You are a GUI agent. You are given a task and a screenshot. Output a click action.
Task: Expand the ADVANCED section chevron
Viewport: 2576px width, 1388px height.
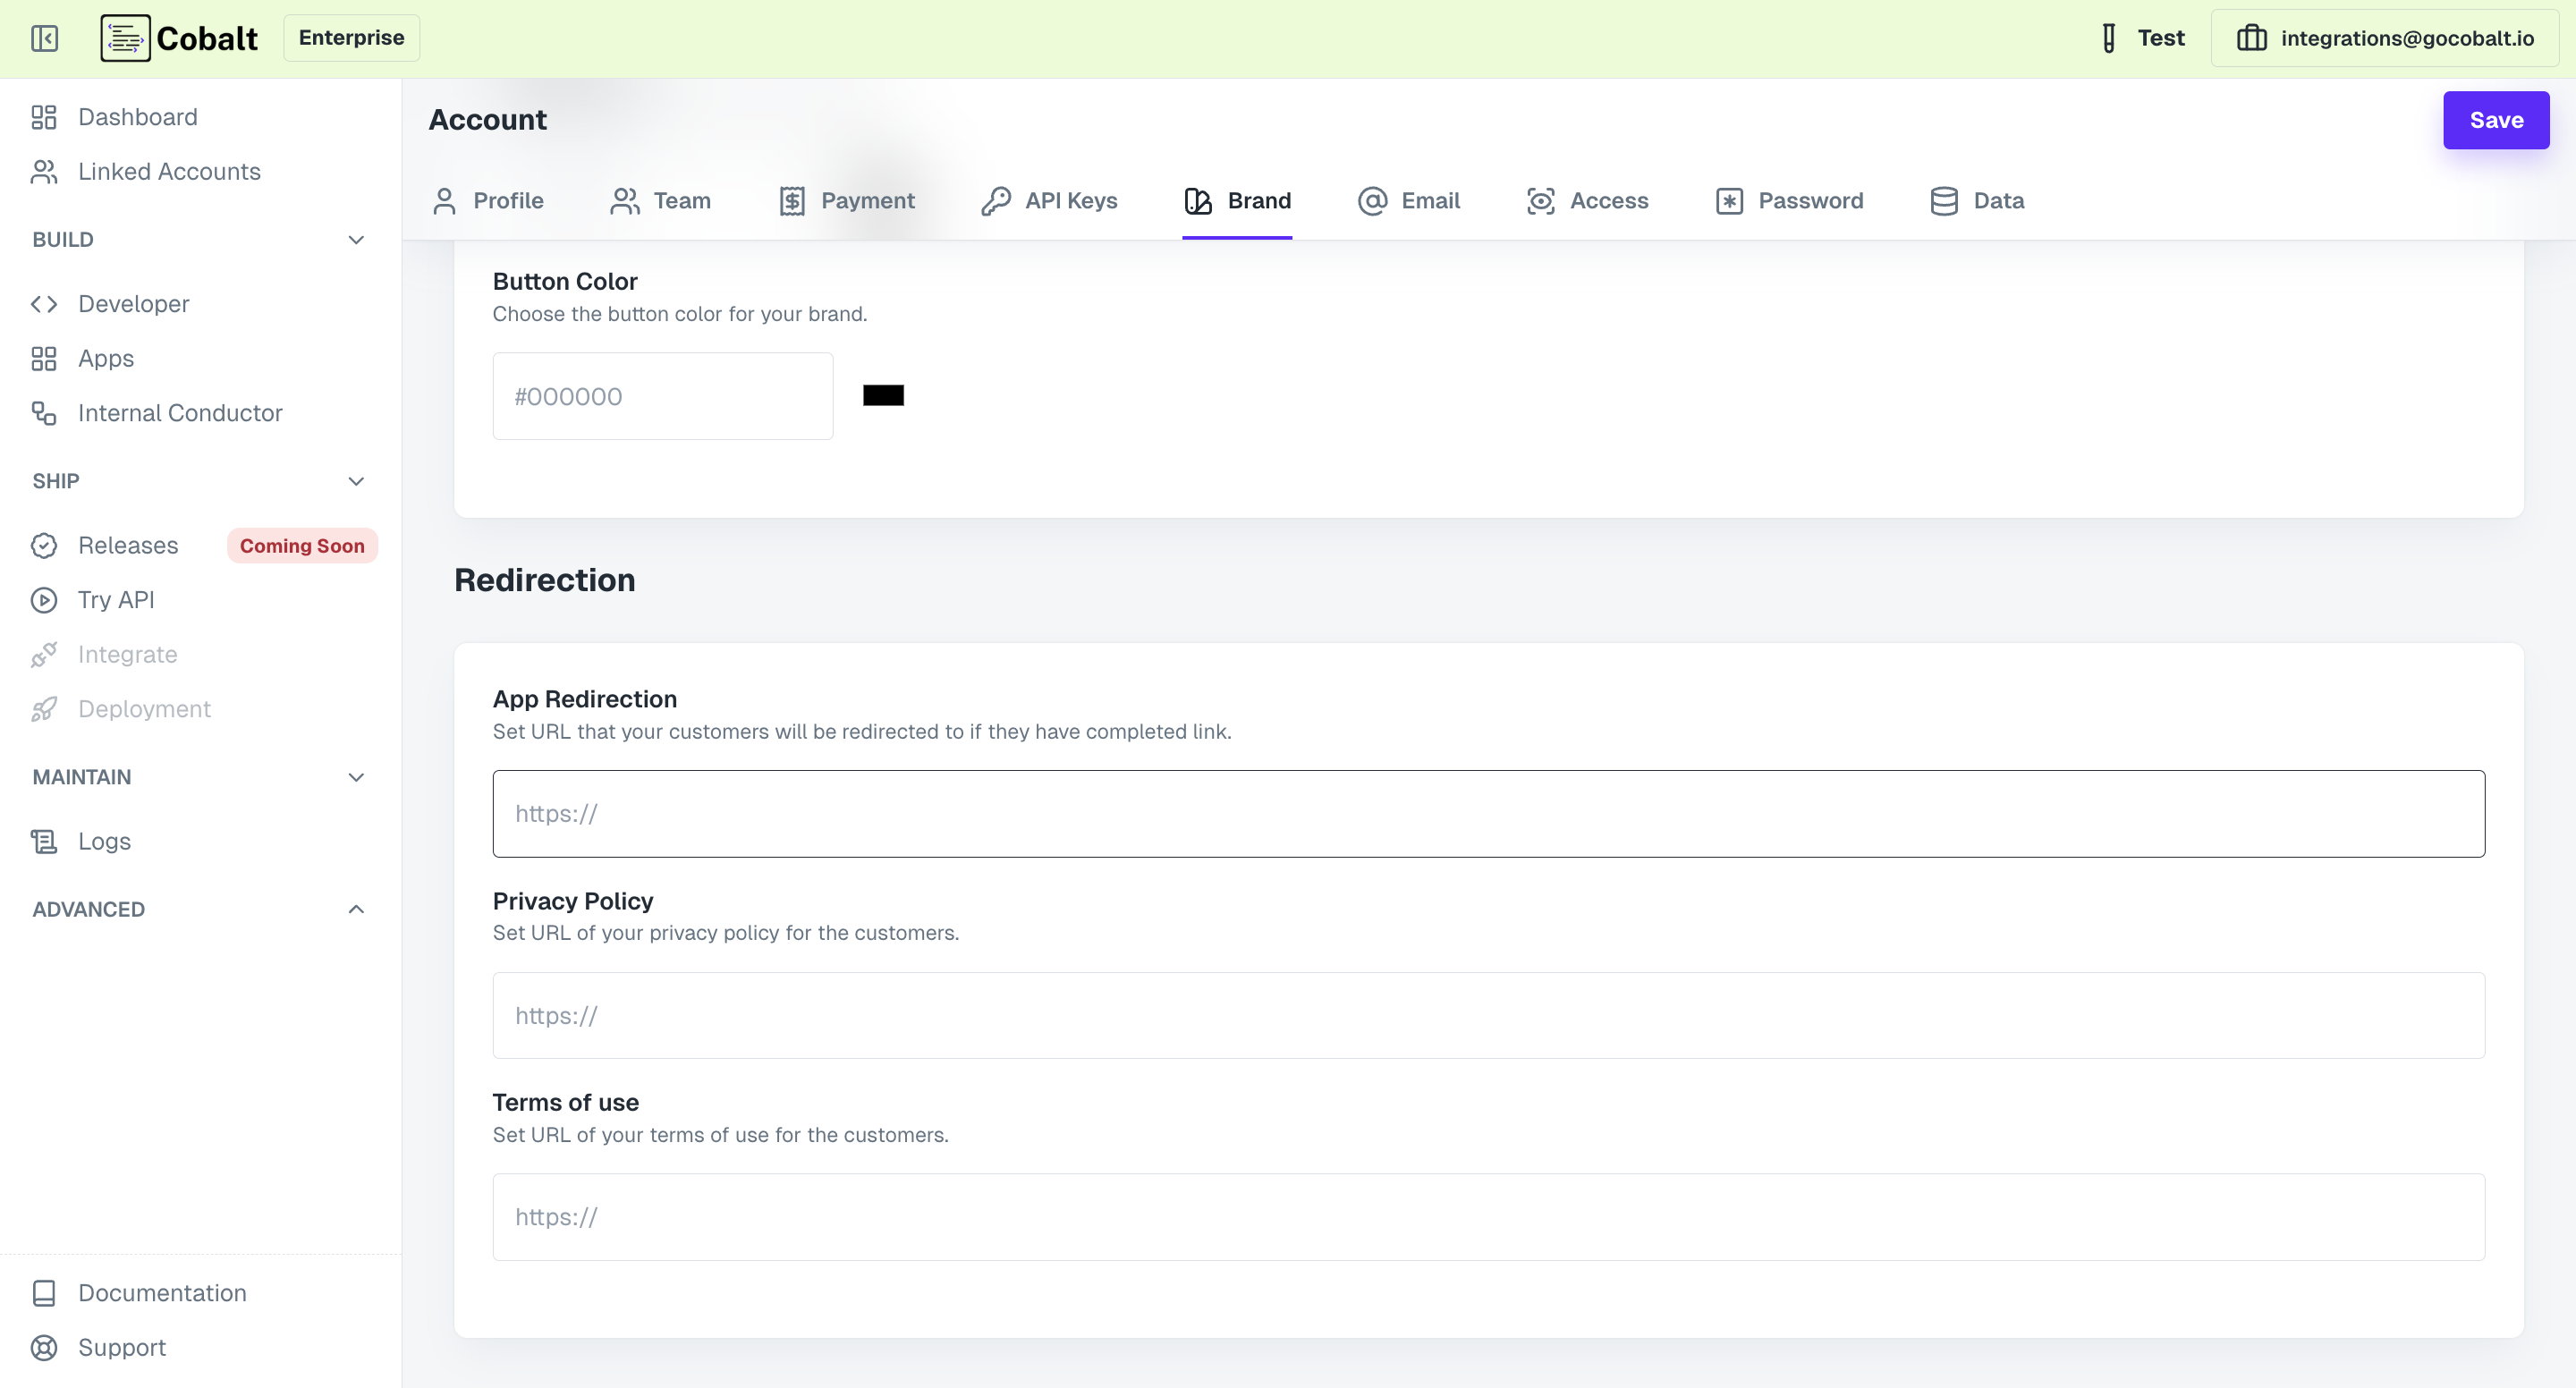pyautogui.click(x=356, y=909)
